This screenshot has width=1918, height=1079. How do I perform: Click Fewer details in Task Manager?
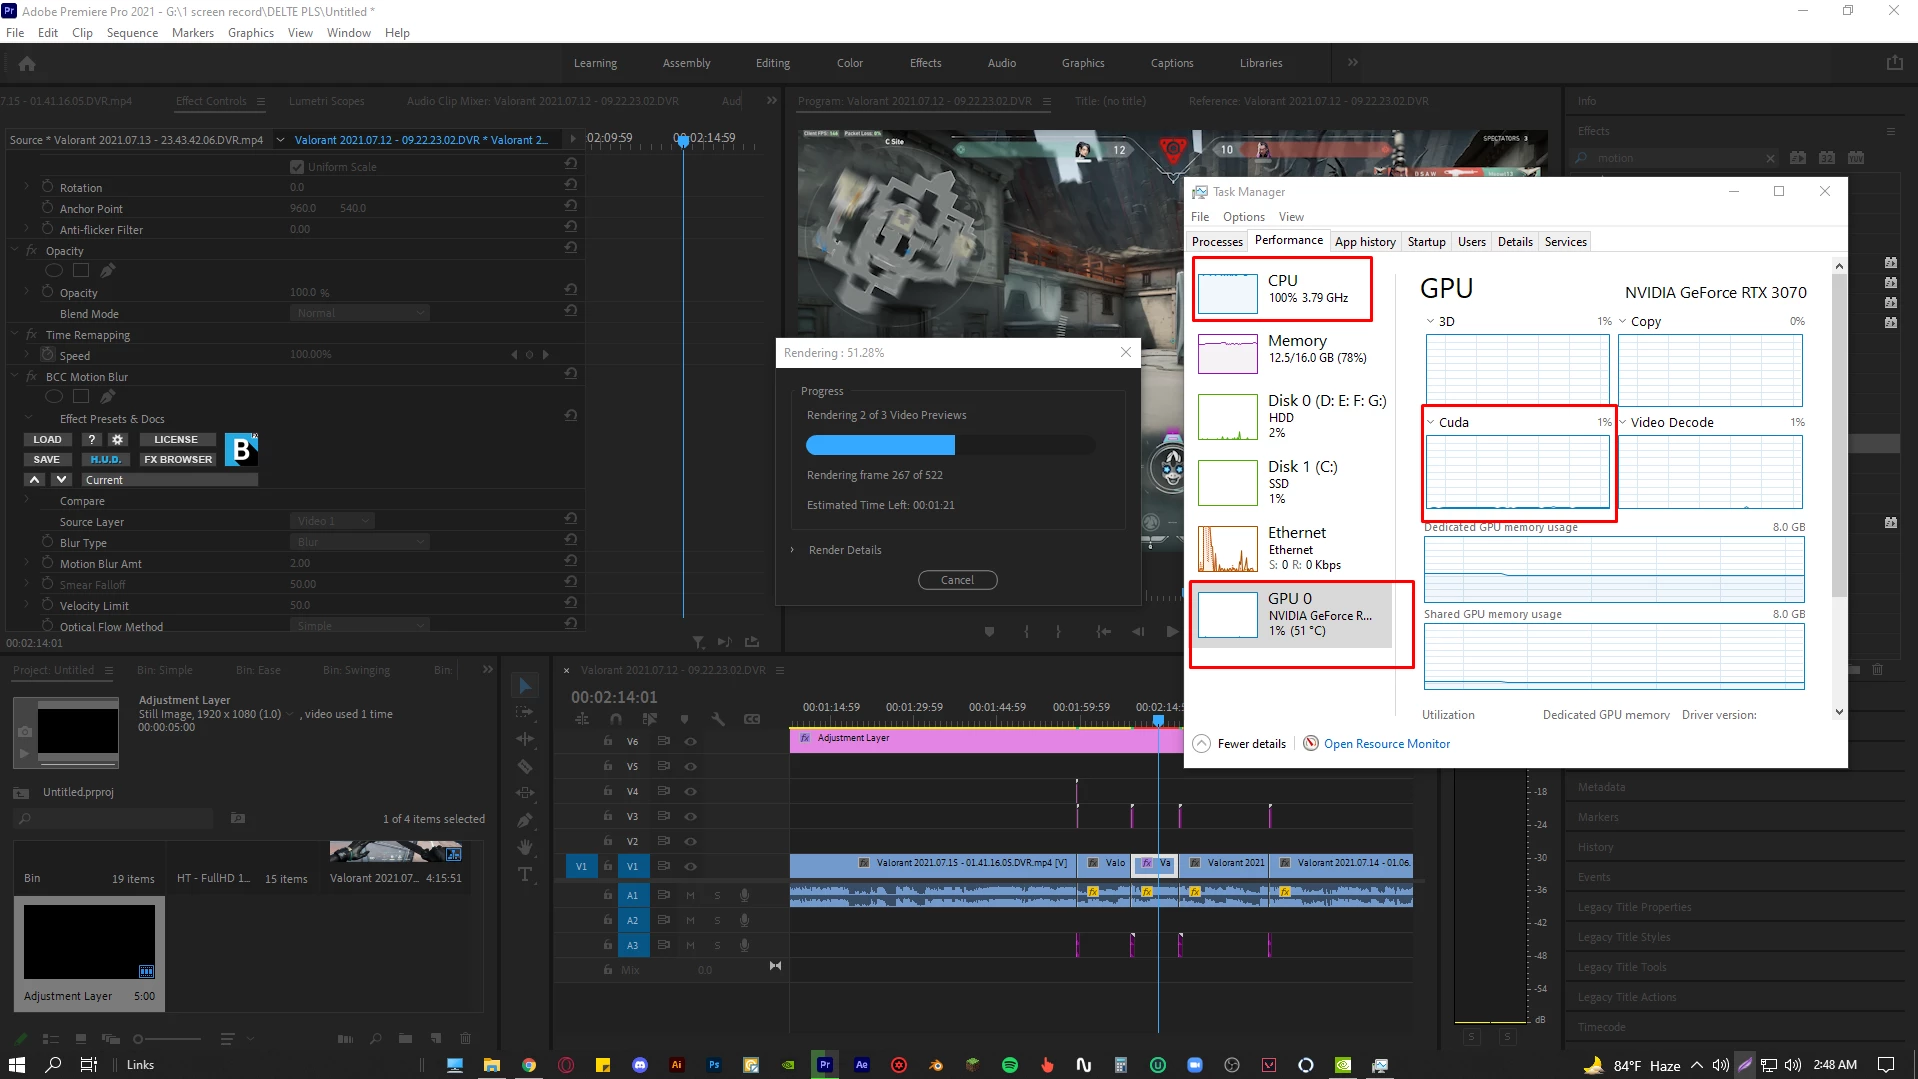coord(1251,744)
